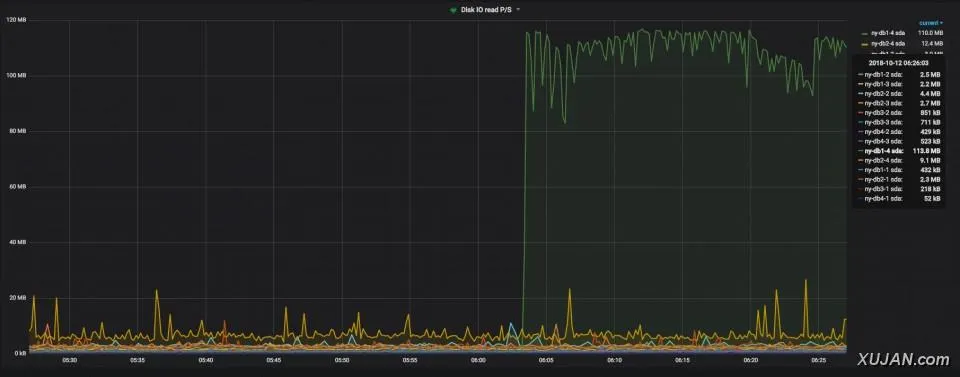
Task: Click the 06:25 time axis label
Action: (x=820, y=360)
